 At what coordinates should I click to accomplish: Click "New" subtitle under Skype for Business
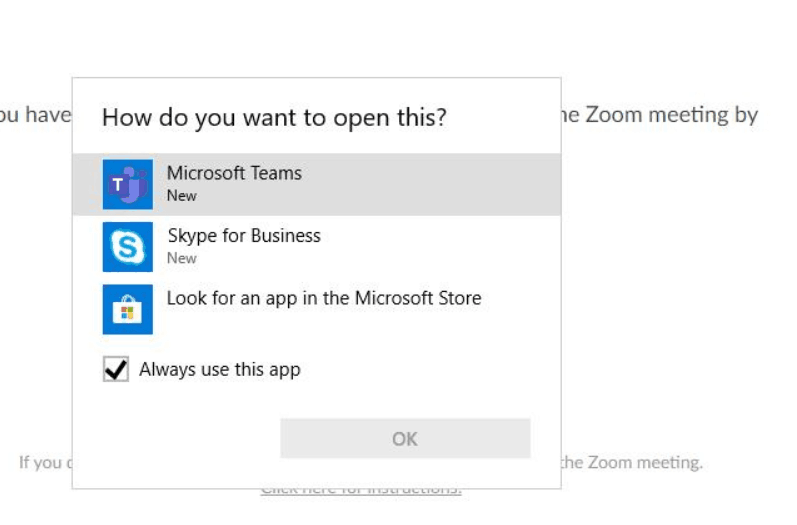point(182,258)
